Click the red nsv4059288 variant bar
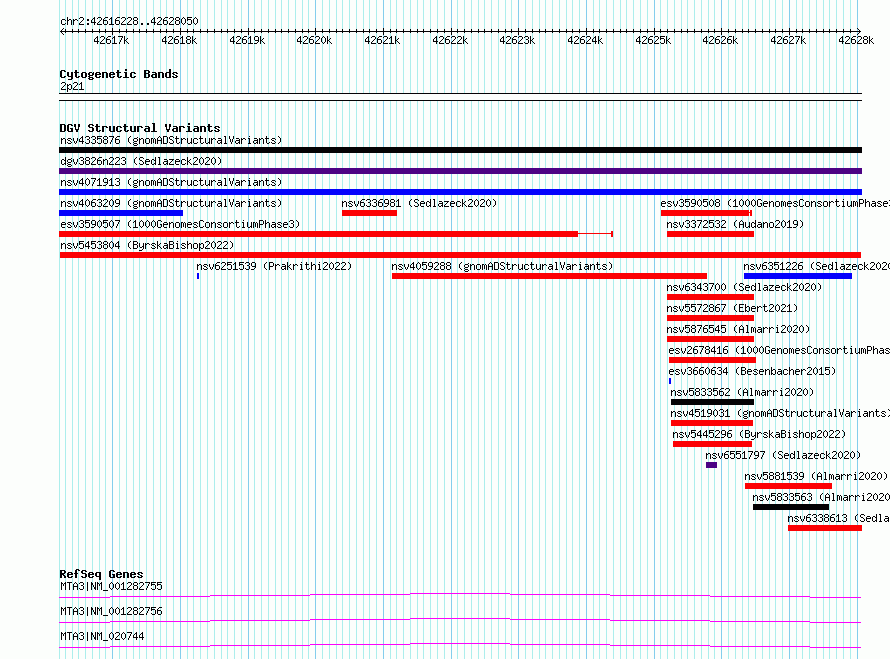Viewport: 890px width, 659px height. click(549, 276)
